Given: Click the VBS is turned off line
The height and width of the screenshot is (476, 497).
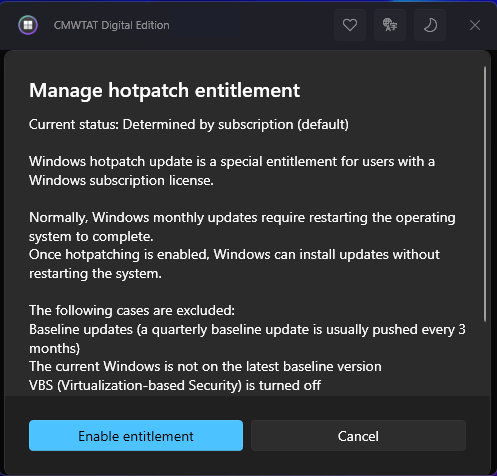Looking at the screenshot, I should tap(175, 385).
